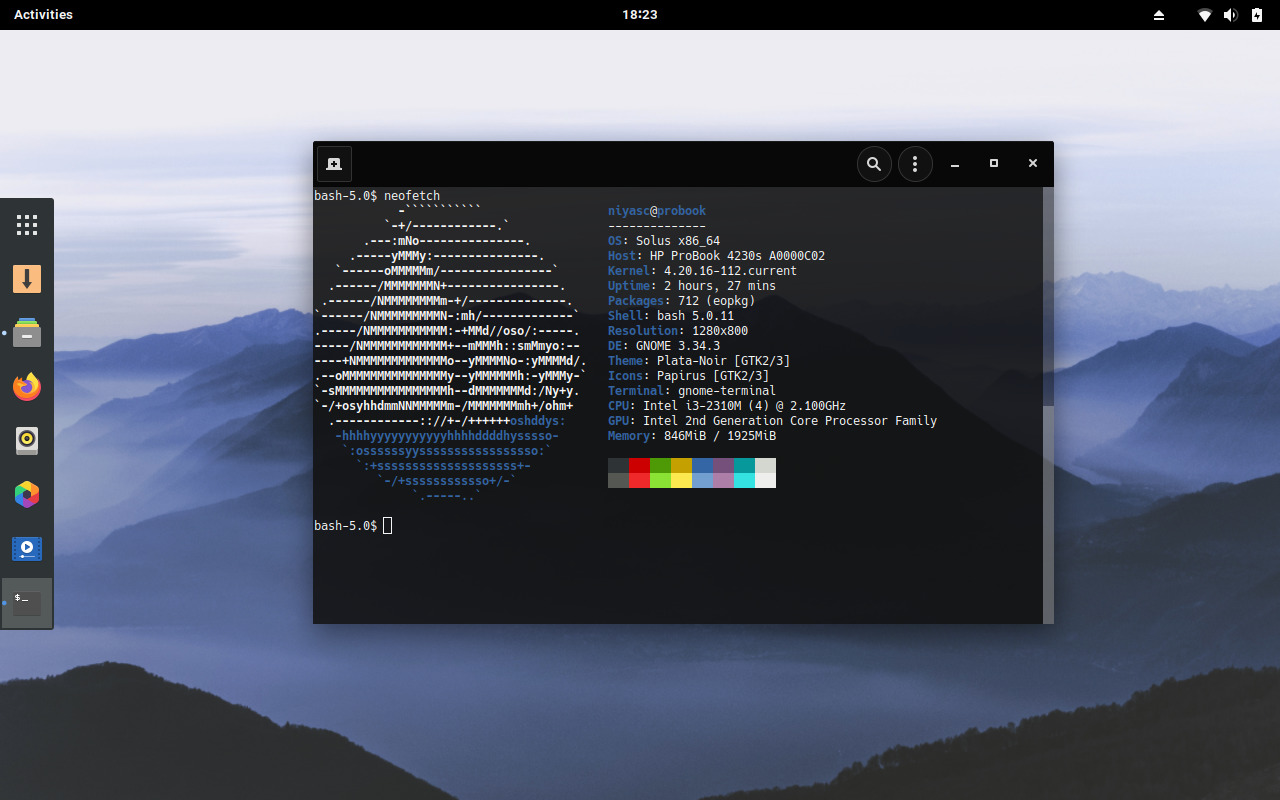Screen dimensions: 1280x800
Task: Click the 'Uptime: 2 hours, 27 mins' line
Action: coord(692,286)
